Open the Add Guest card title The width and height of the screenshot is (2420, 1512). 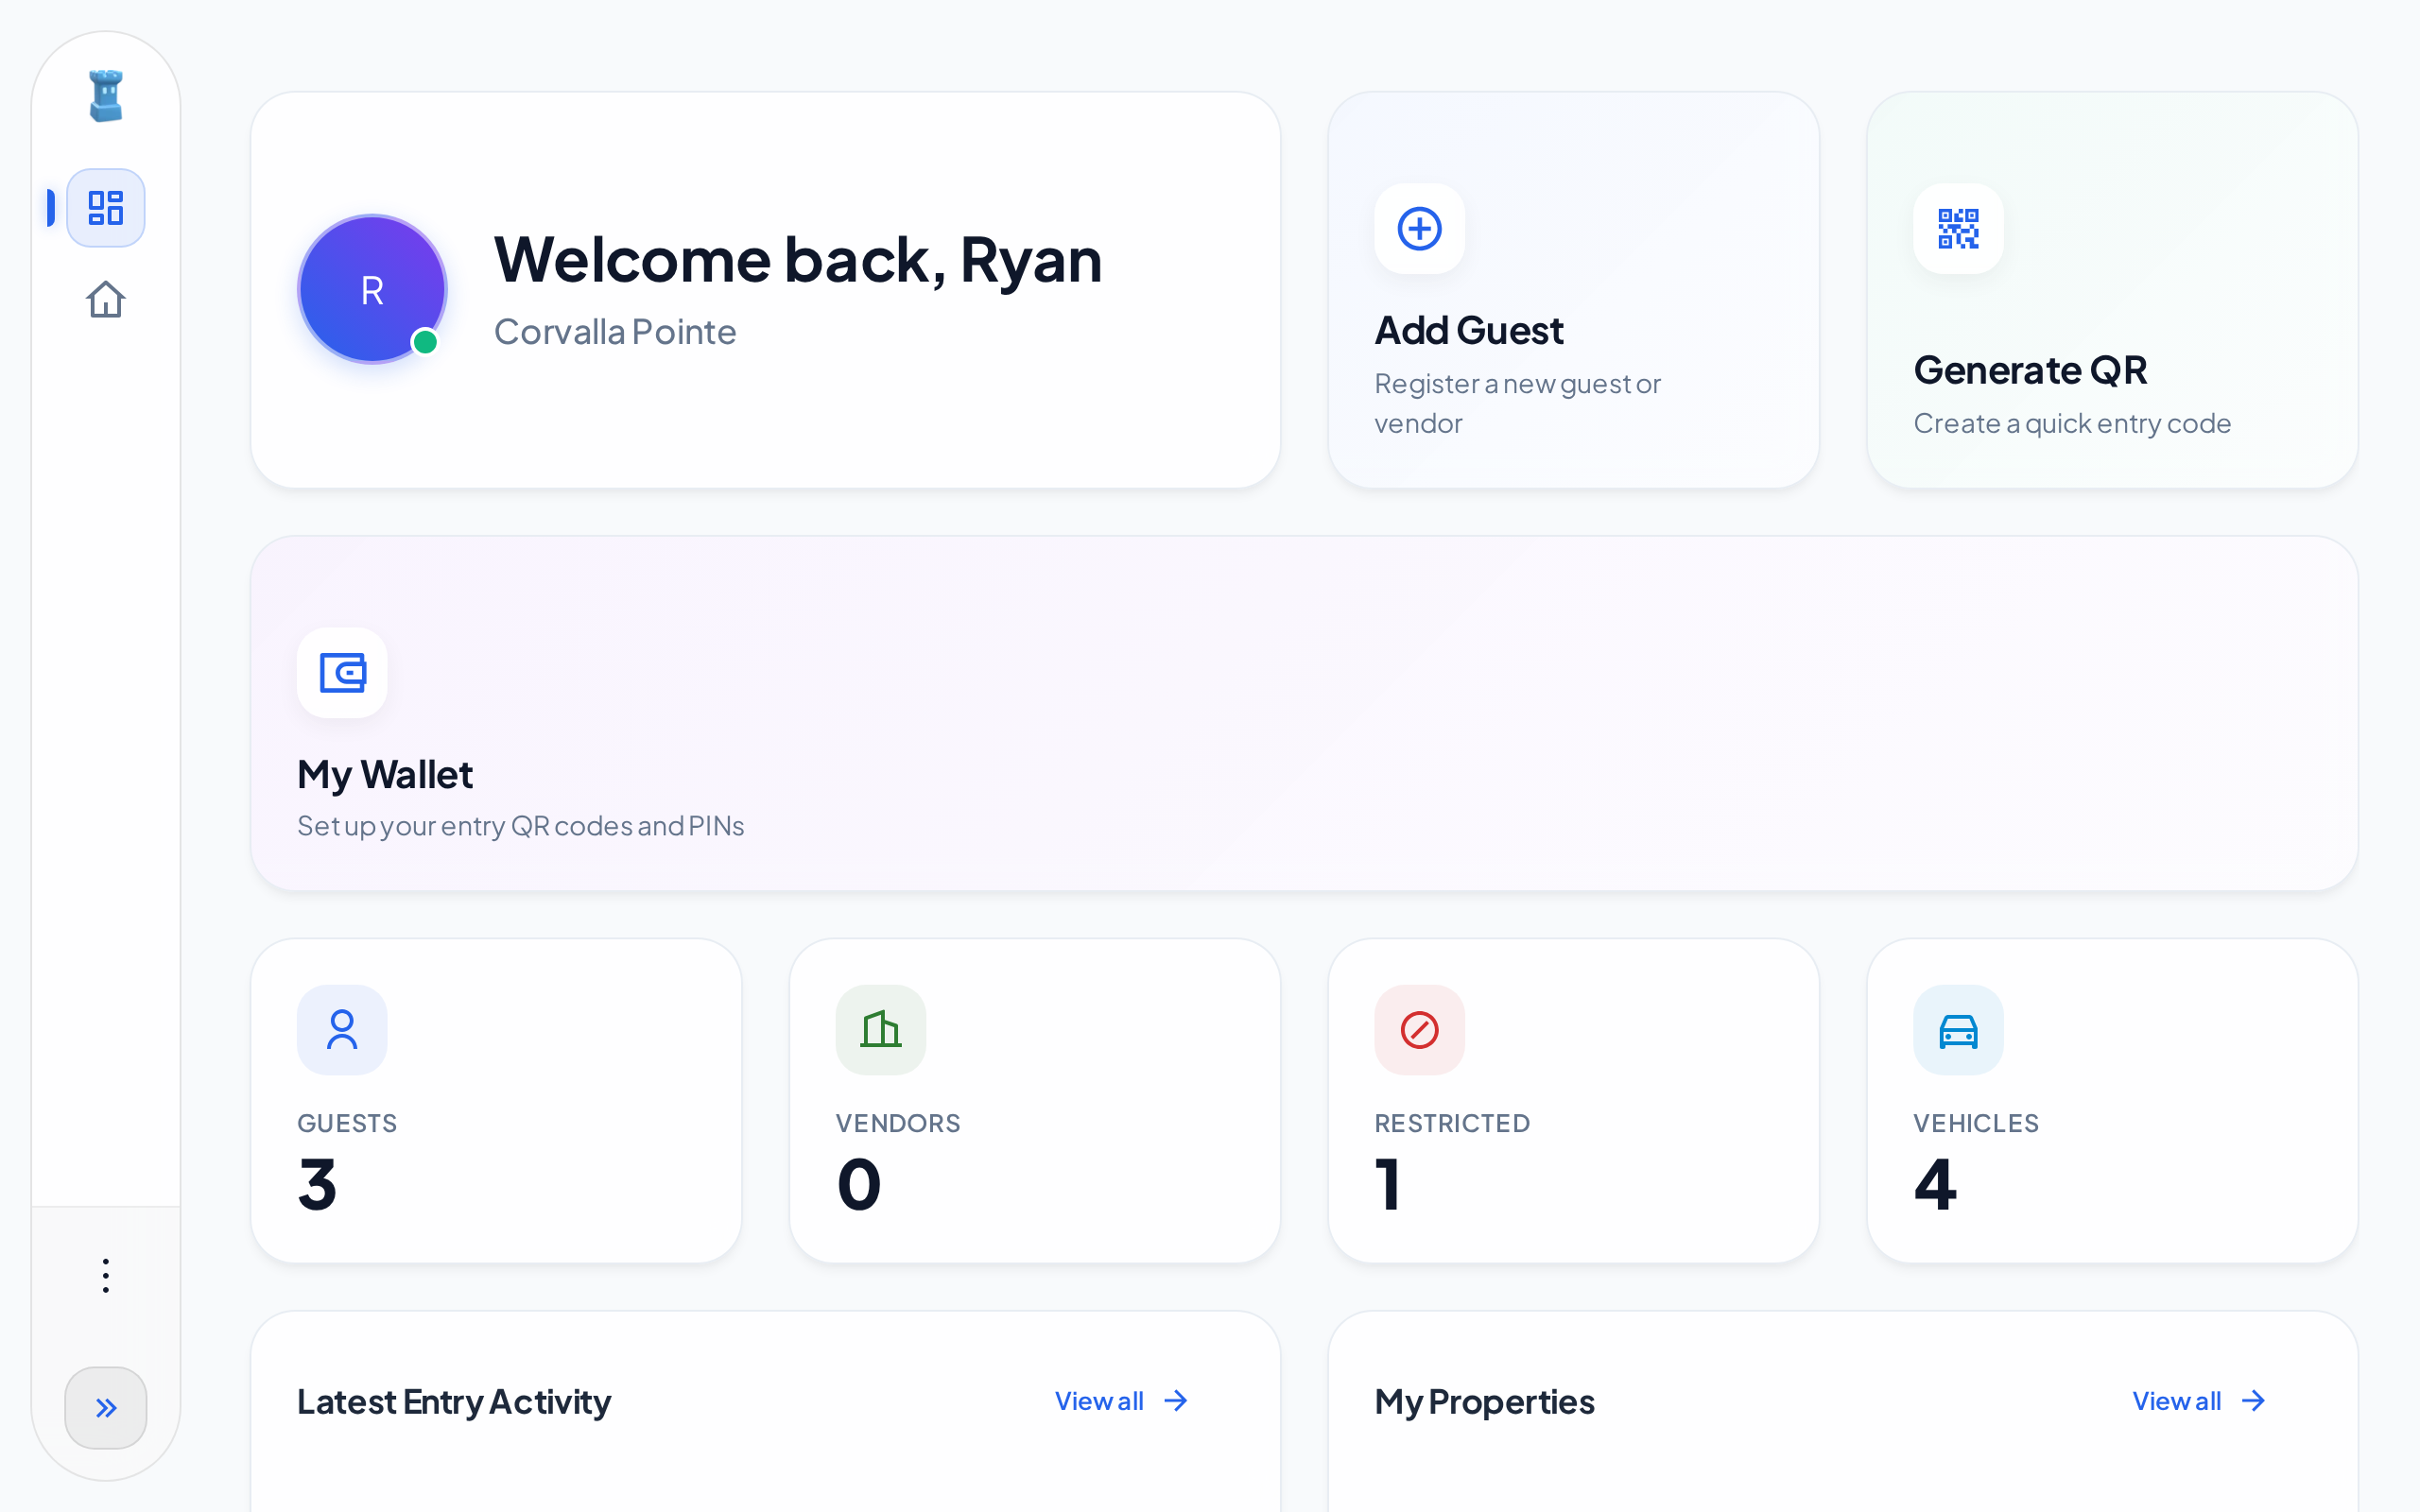[x=1469, y=330]
